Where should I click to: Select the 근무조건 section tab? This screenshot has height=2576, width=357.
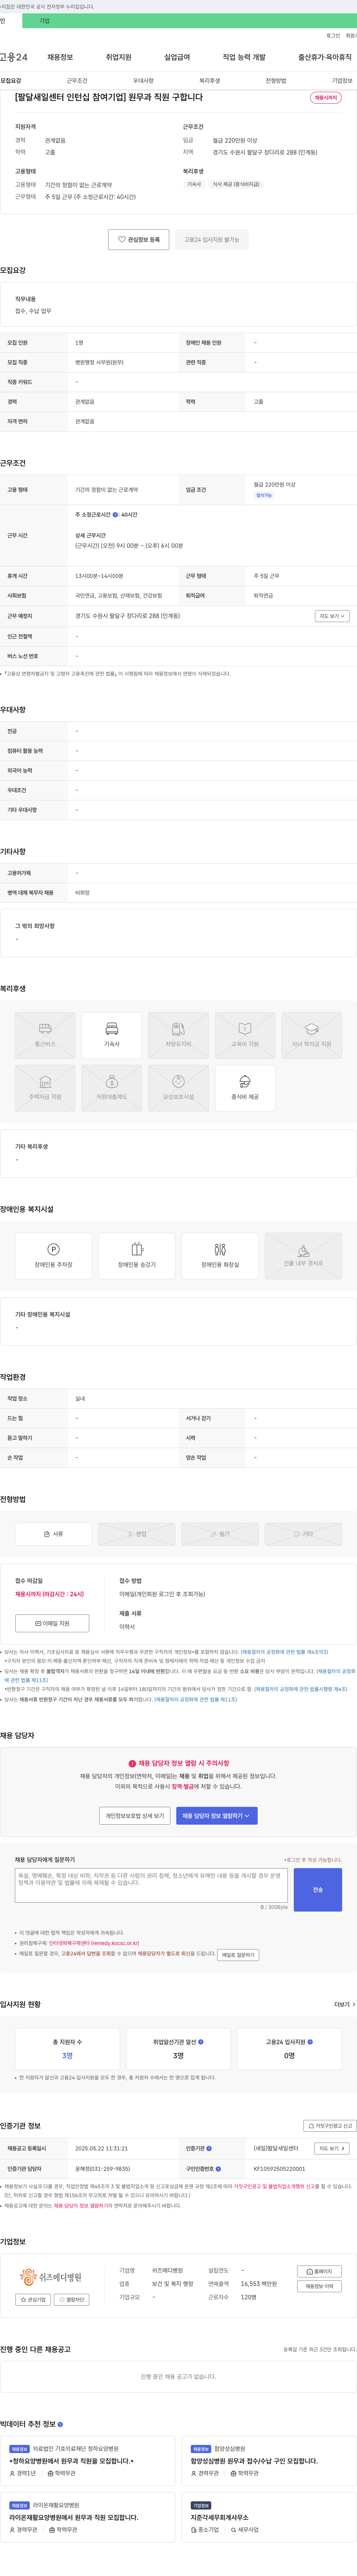pos(77,81)
